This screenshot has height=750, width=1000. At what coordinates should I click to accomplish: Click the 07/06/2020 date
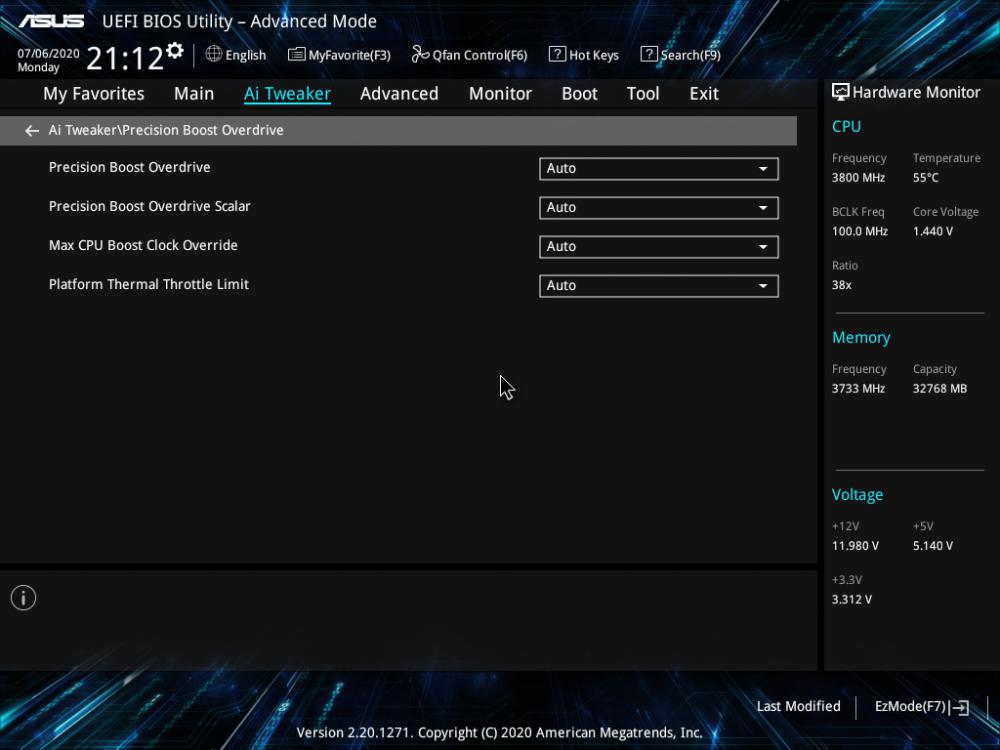click(48, 54)
